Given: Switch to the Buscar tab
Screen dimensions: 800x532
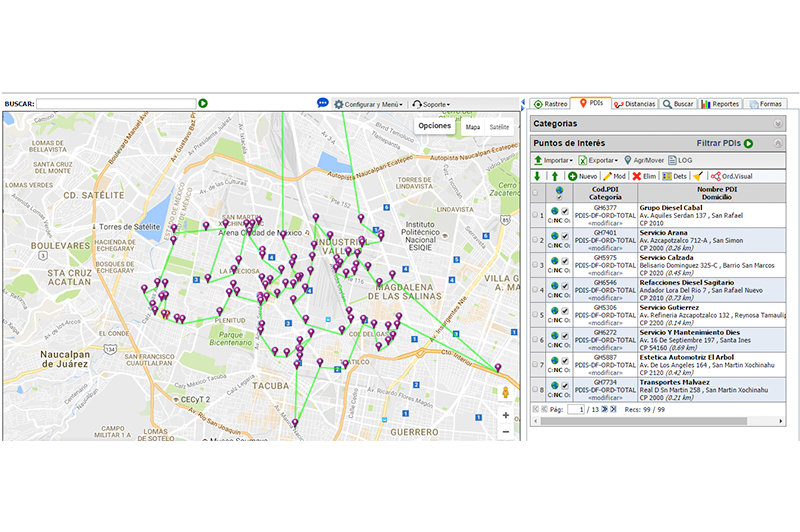Looking at the screenshot, I should 678,104.
